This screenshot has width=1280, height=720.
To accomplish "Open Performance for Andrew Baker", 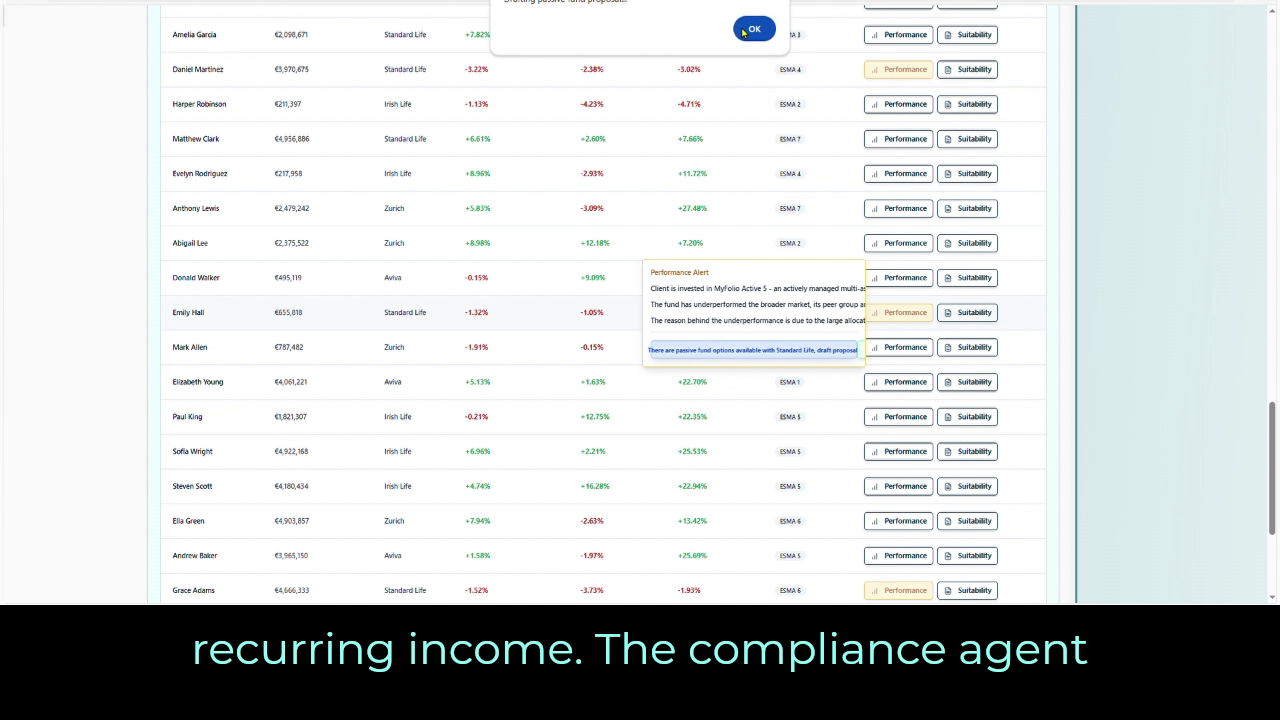I will click(x=898, y=556).
